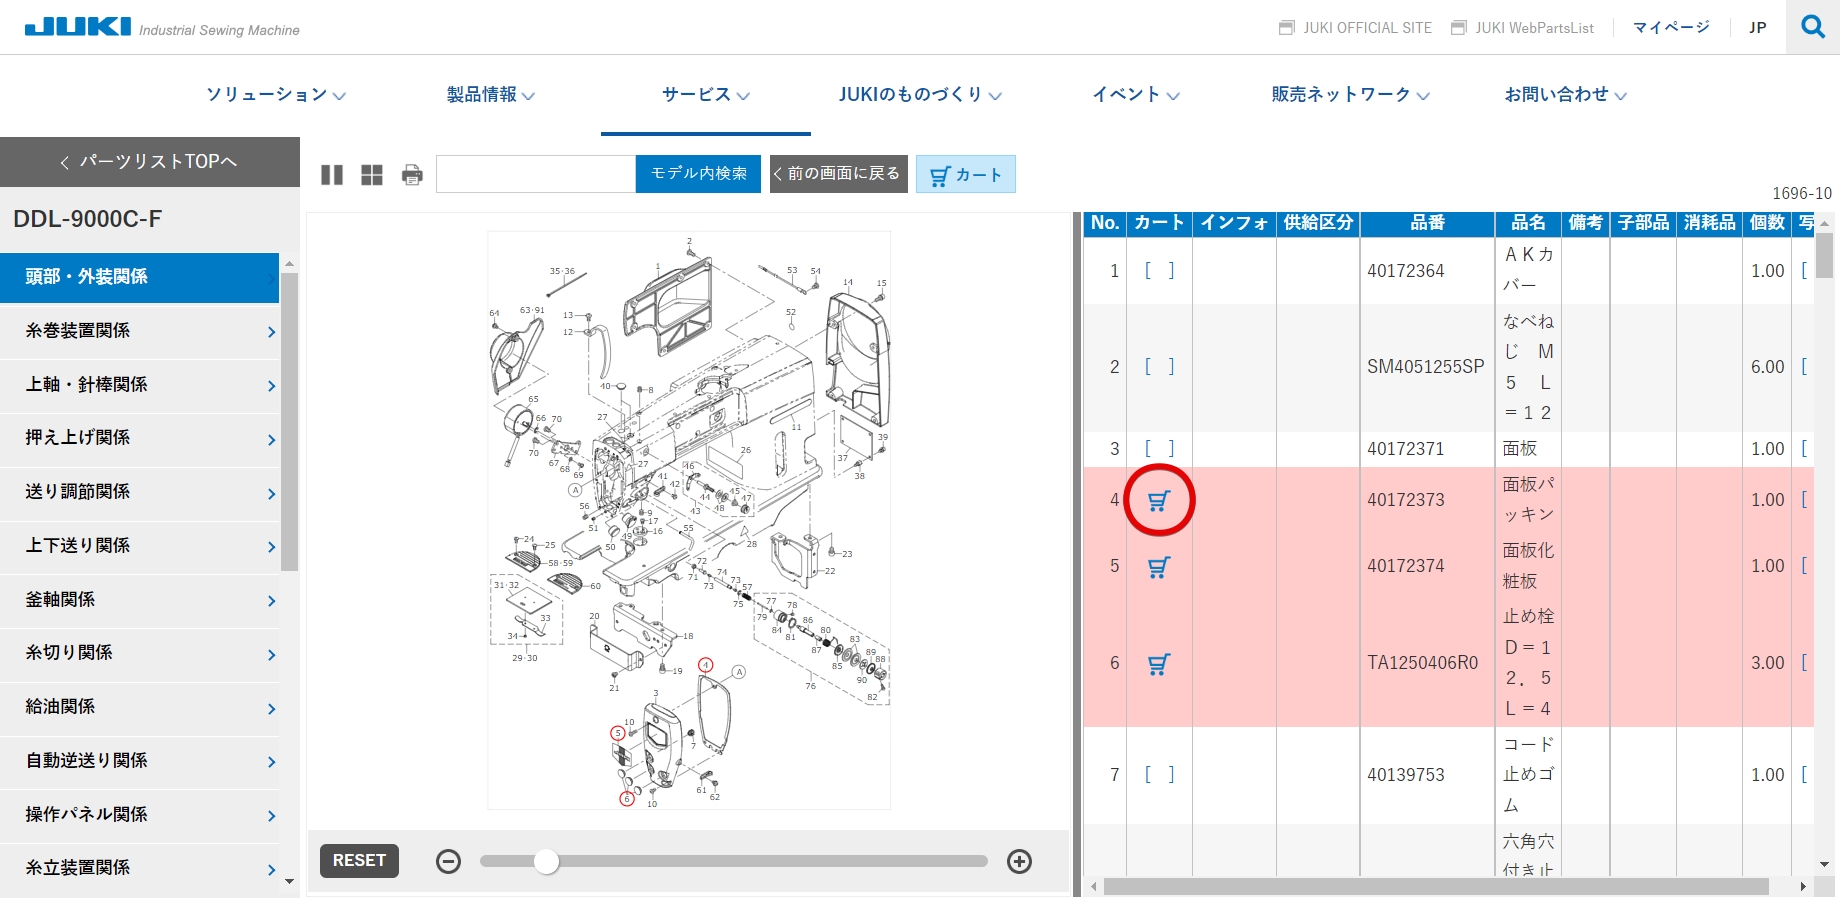Toggle cart bracket for part 40172364
This screenshot has height=898, width=1840.
tap(1159, 271)
